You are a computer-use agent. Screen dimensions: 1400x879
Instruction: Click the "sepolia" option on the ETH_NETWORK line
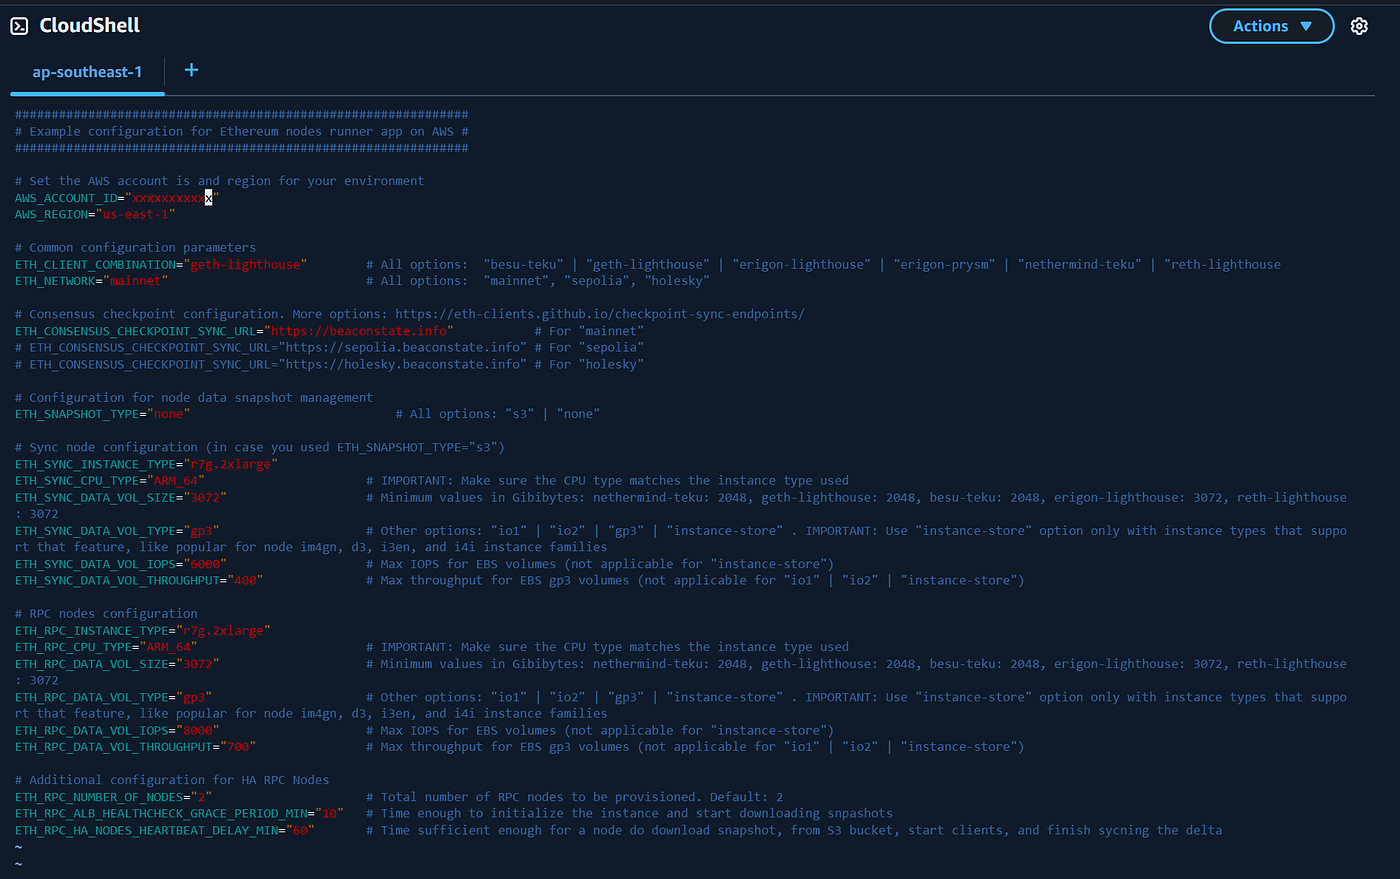click(x=599, y=281)
